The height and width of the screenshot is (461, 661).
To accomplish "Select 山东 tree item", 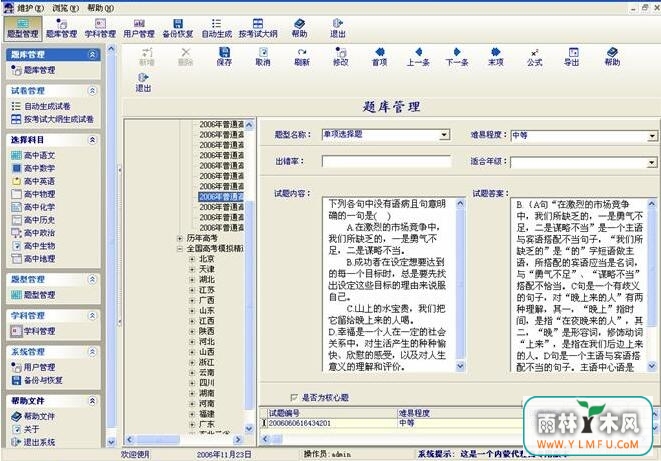I will pos(207,311).
